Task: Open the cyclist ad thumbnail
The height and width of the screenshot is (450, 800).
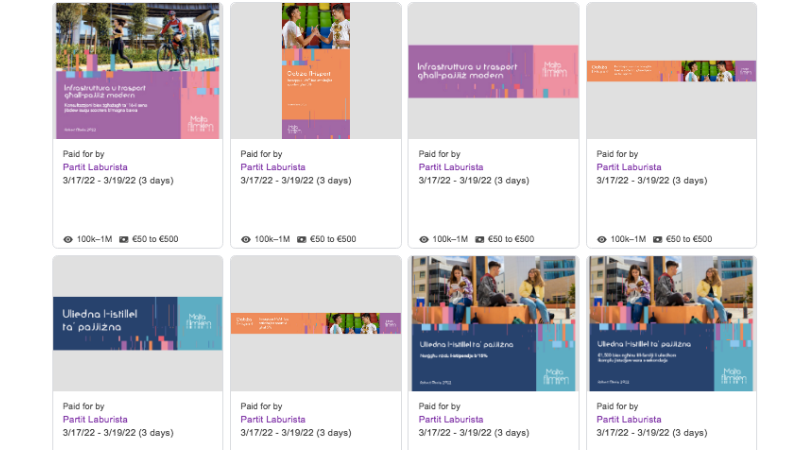Action: [138, 70]
